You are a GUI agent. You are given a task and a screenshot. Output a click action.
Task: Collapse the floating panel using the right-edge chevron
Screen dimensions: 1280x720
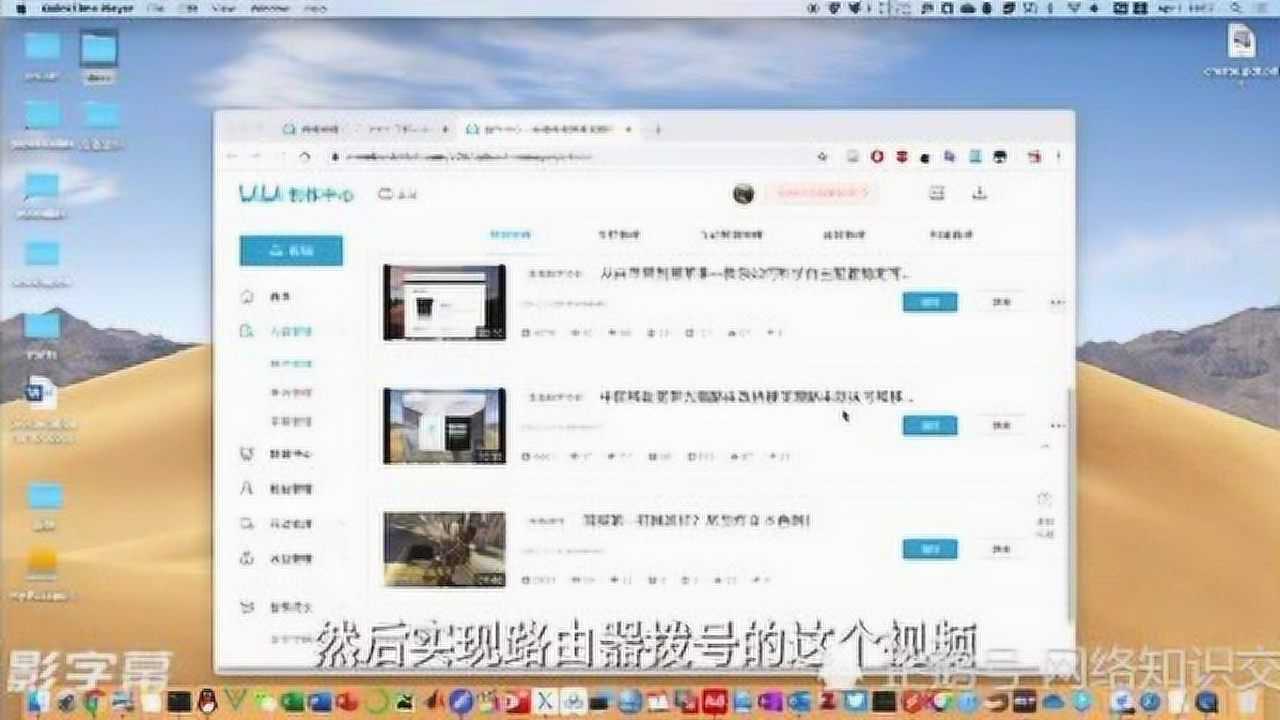coord(1045,447)
